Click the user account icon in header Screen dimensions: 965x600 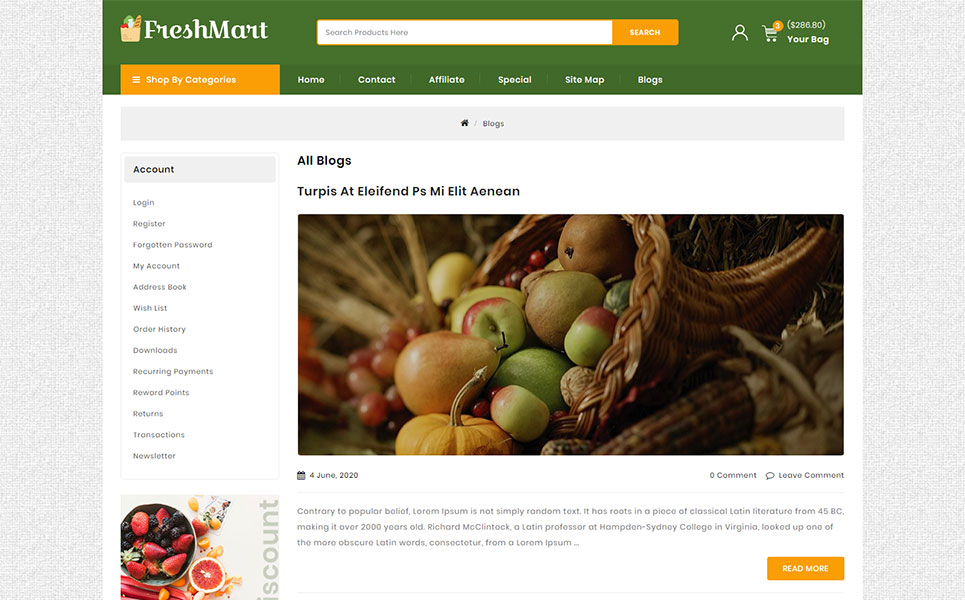click(x=739, y=33)
